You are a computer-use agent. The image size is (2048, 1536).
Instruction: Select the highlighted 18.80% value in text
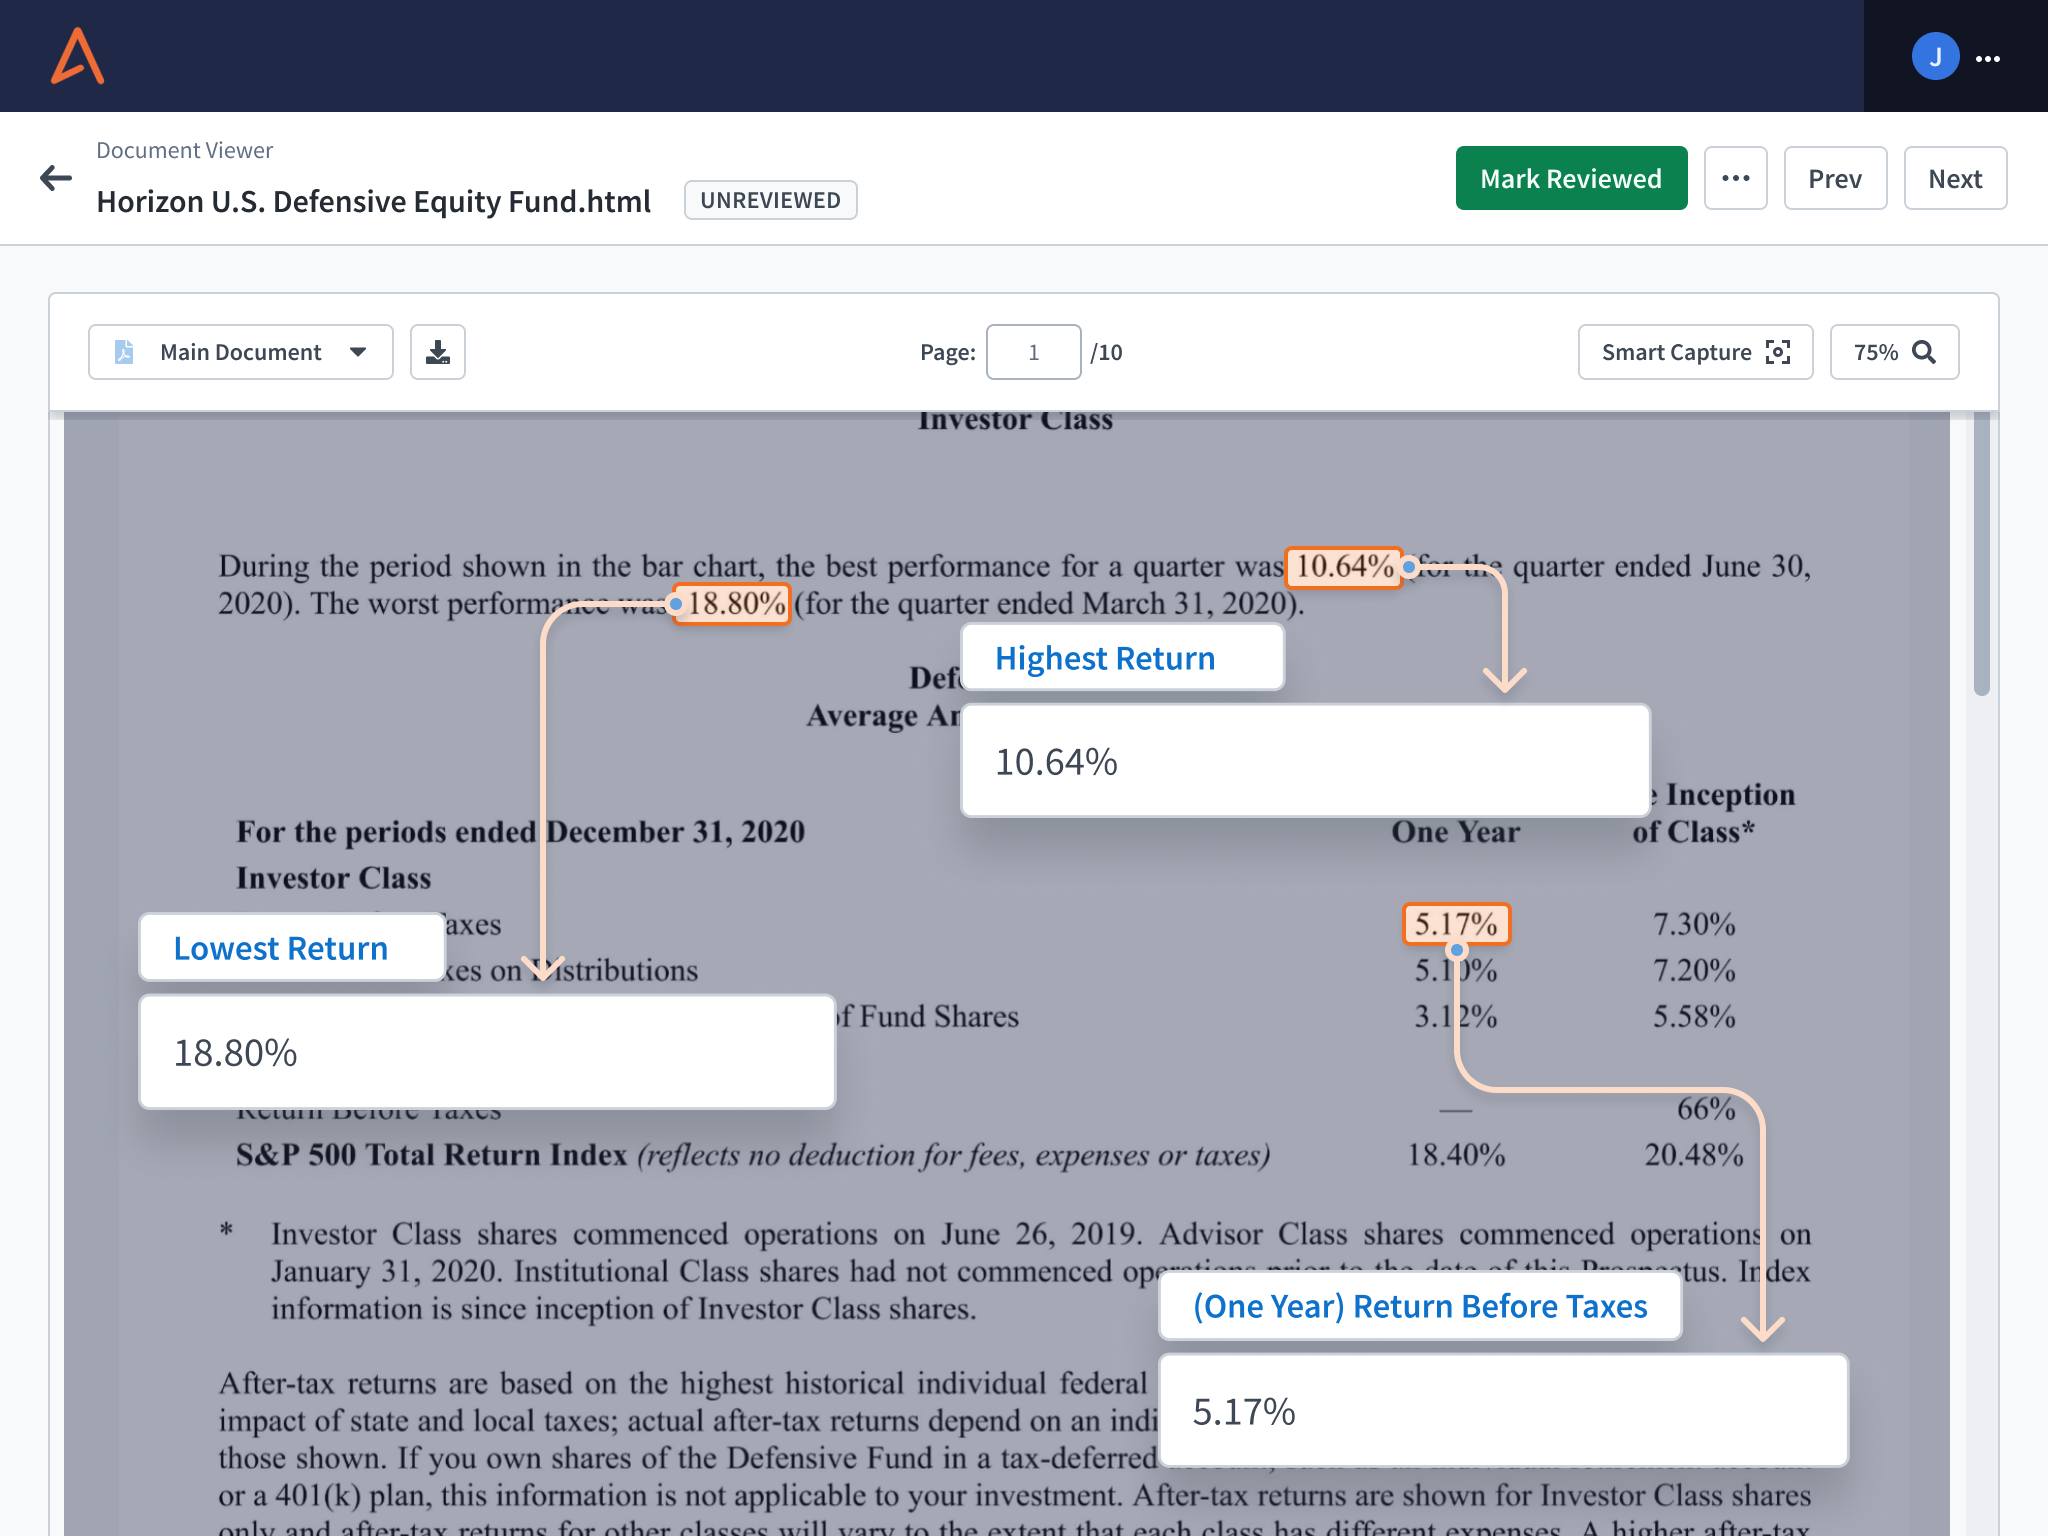(x=733, y=602)
